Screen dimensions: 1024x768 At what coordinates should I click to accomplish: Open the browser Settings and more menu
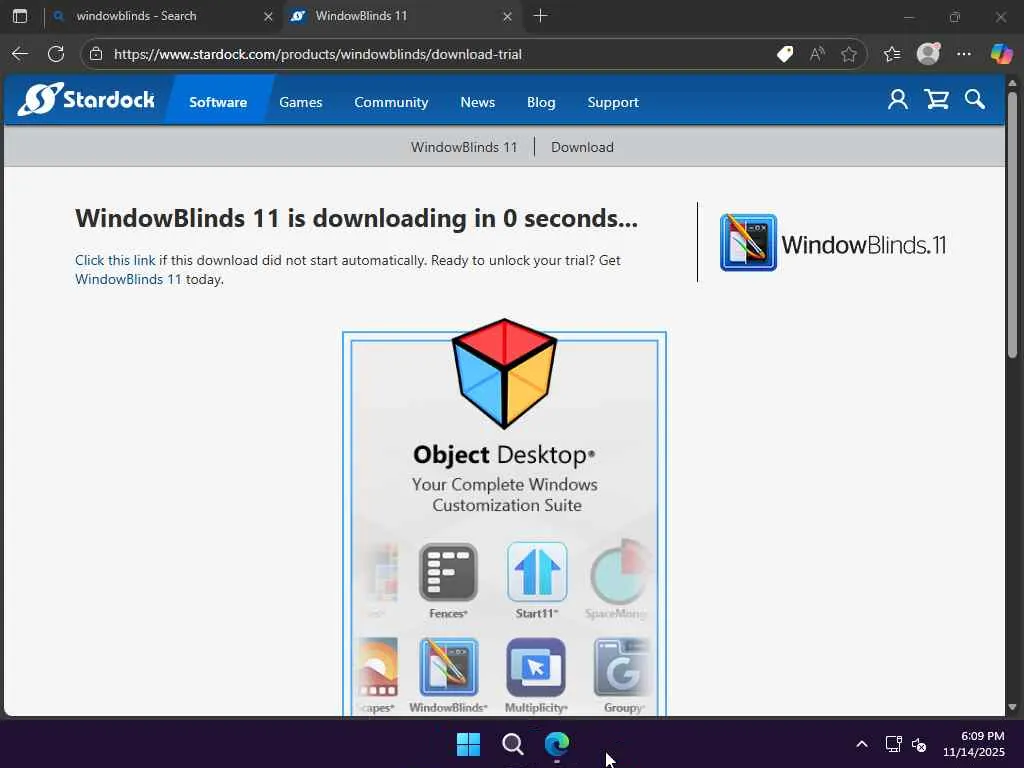[964, 54]
